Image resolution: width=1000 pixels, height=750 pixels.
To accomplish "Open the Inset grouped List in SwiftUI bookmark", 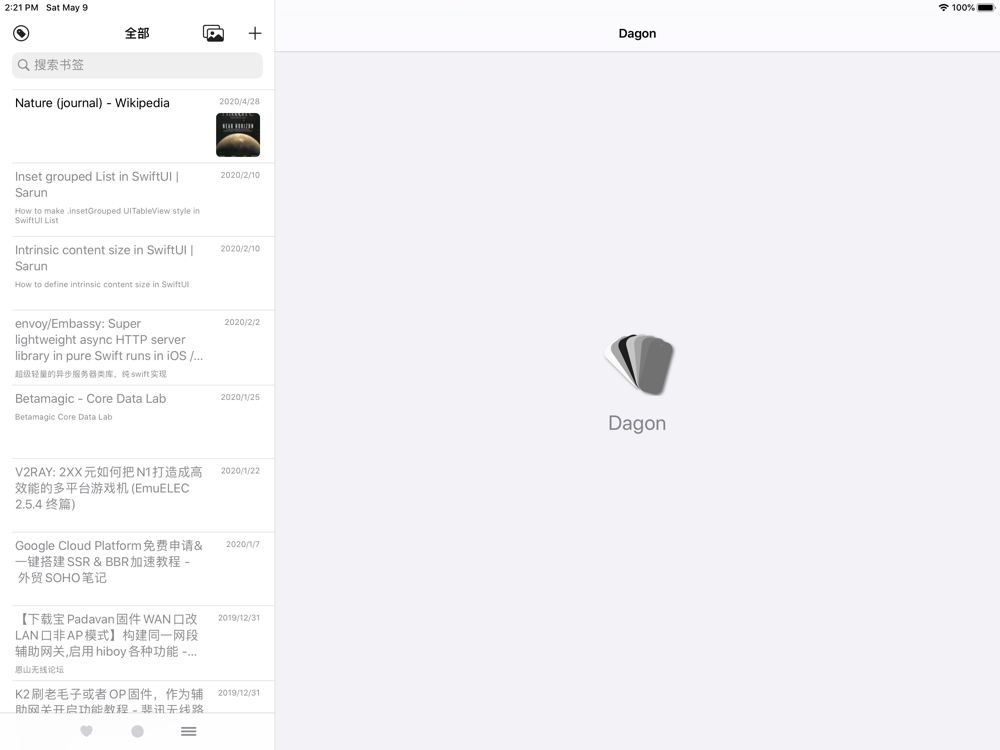I will [x=137, y=200].
